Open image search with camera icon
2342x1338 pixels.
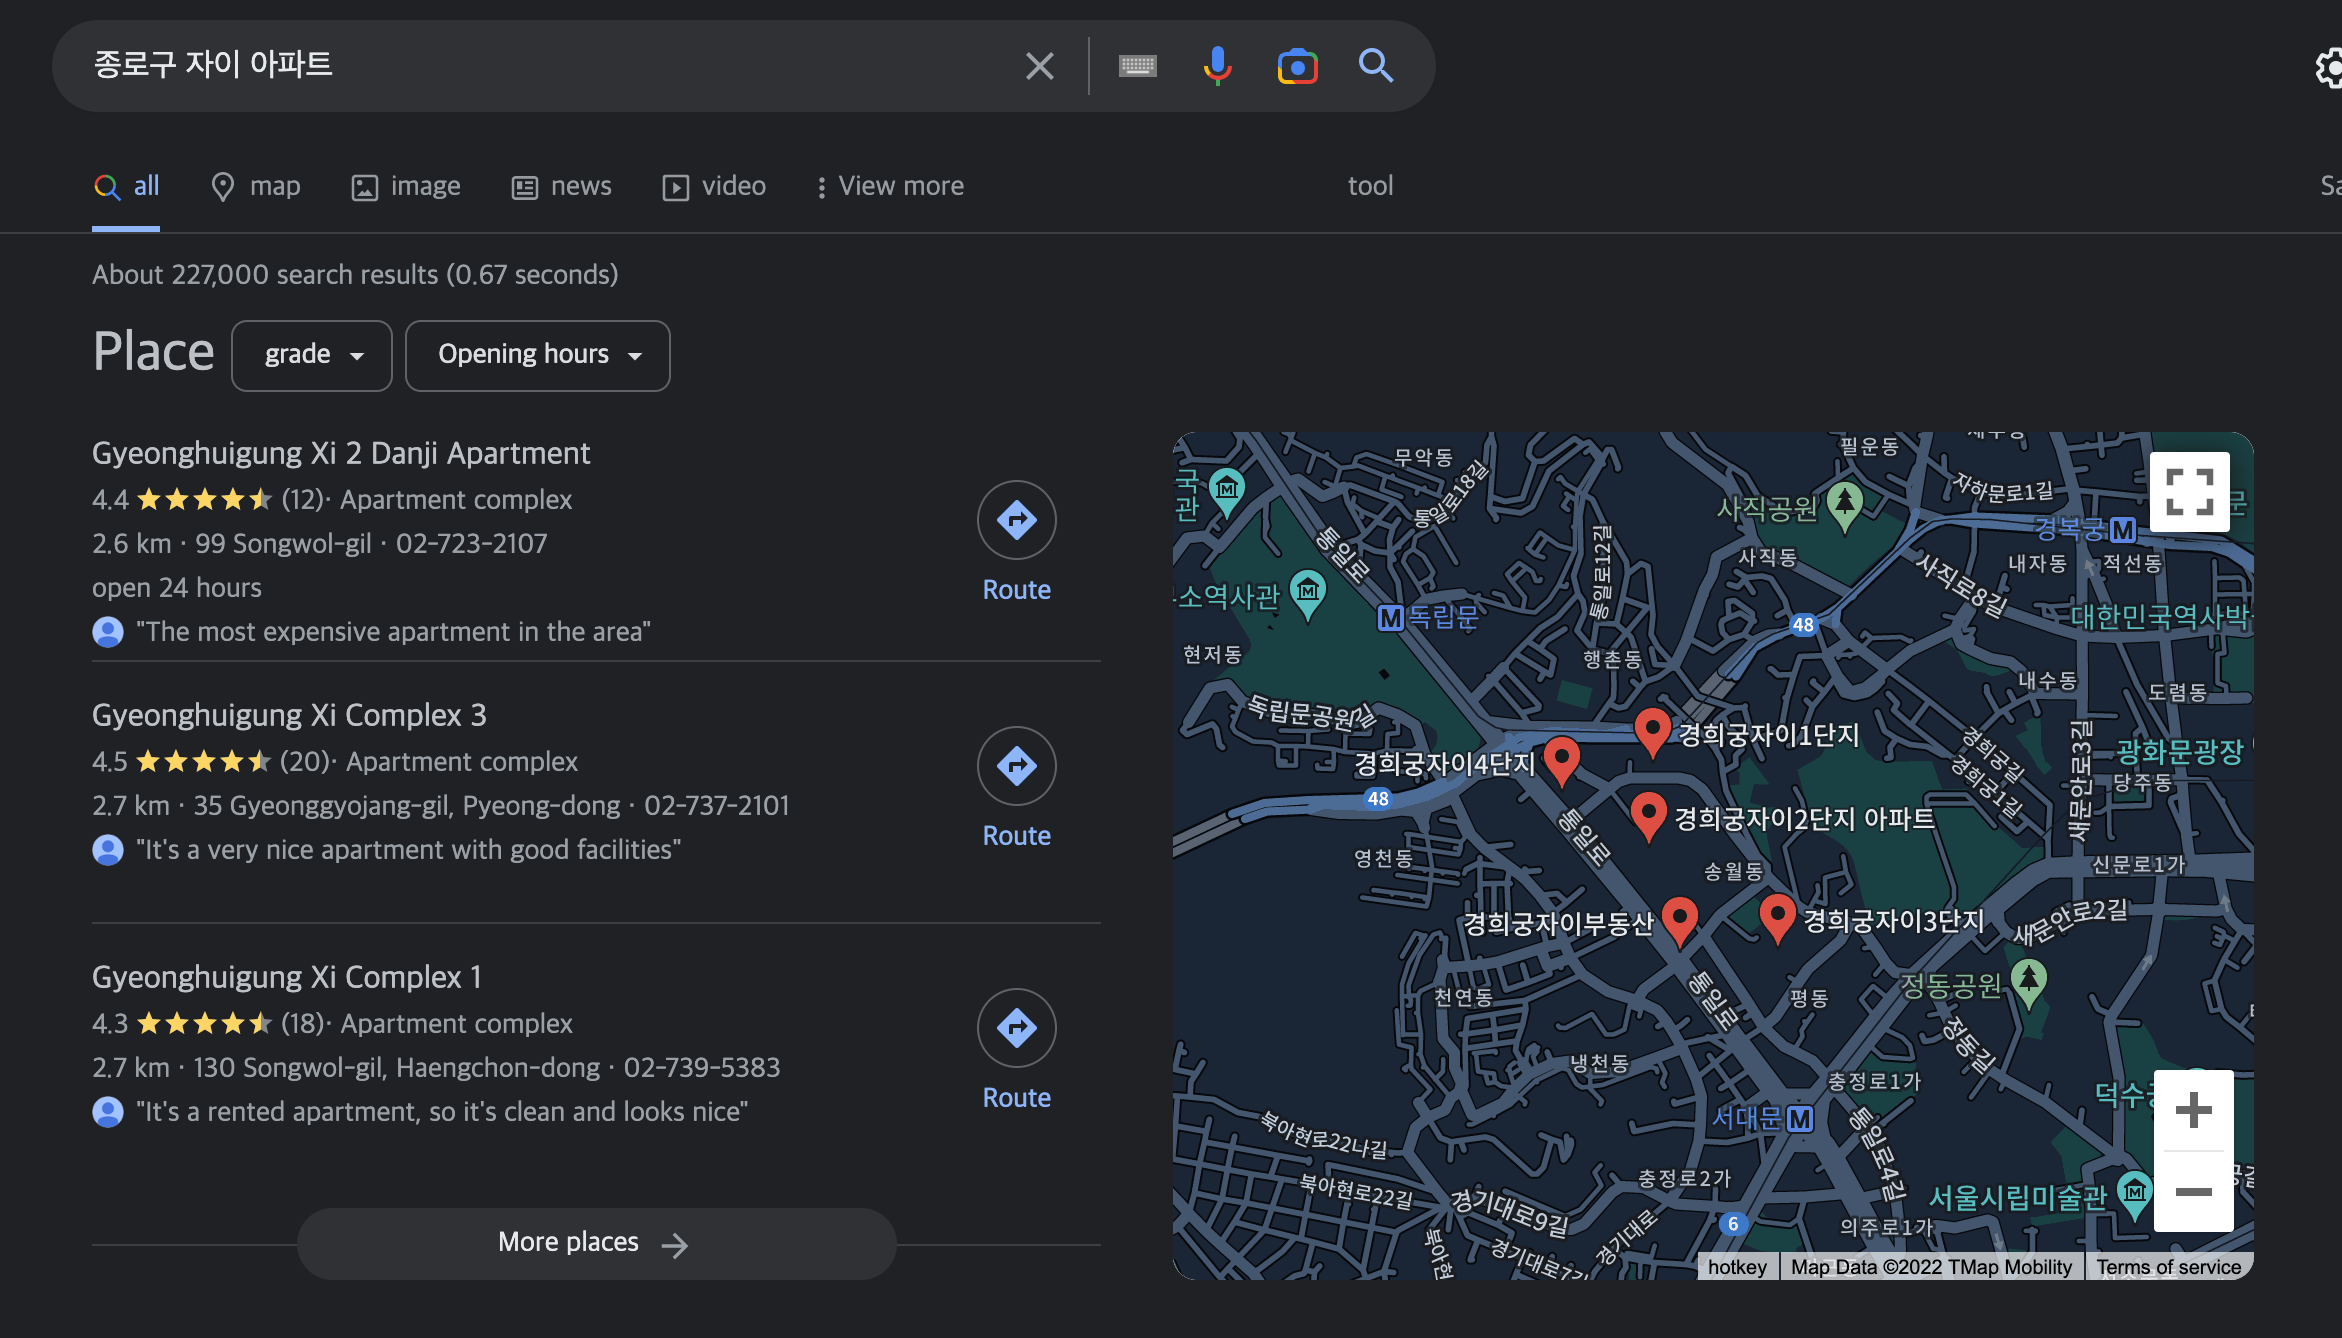1297,66
